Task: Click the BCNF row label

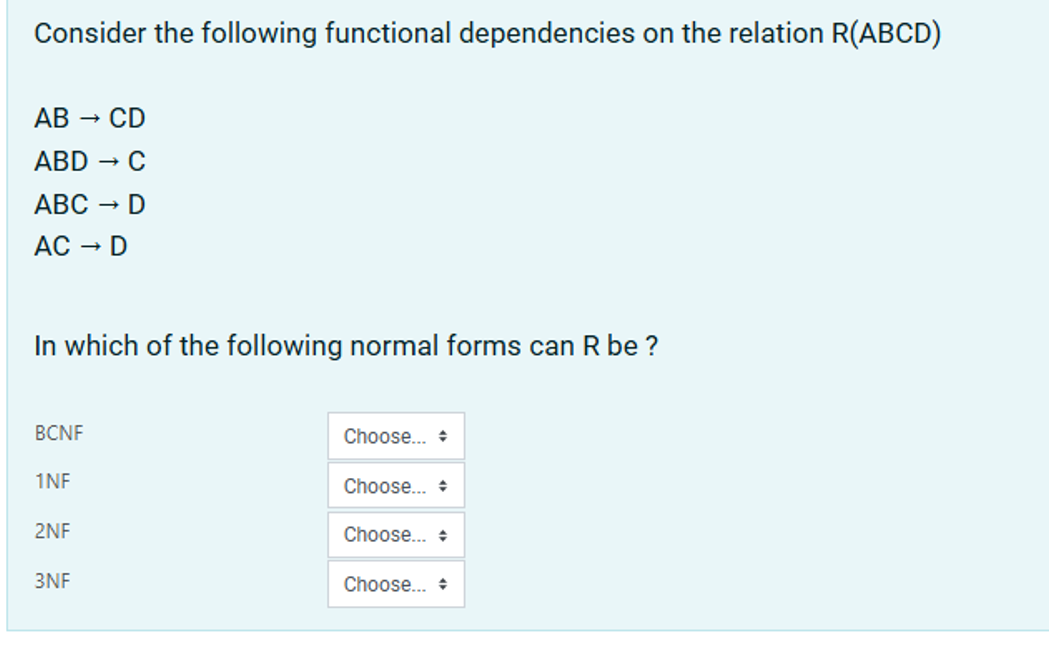Action: coord(59,434)
